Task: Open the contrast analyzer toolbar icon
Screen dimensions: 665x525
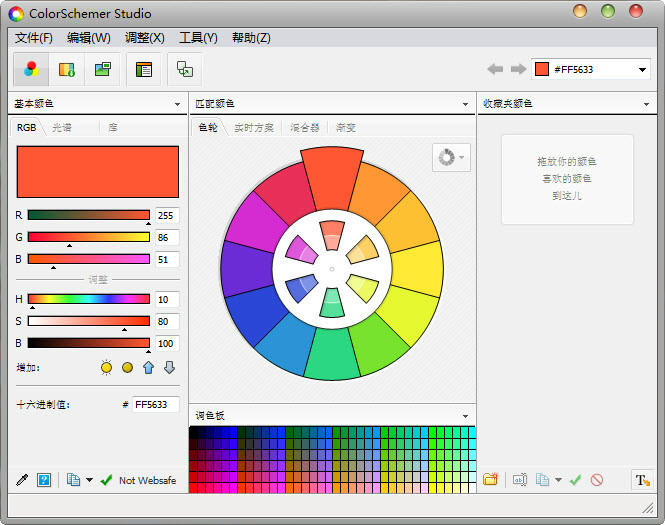Action: [x=184, y=69]
